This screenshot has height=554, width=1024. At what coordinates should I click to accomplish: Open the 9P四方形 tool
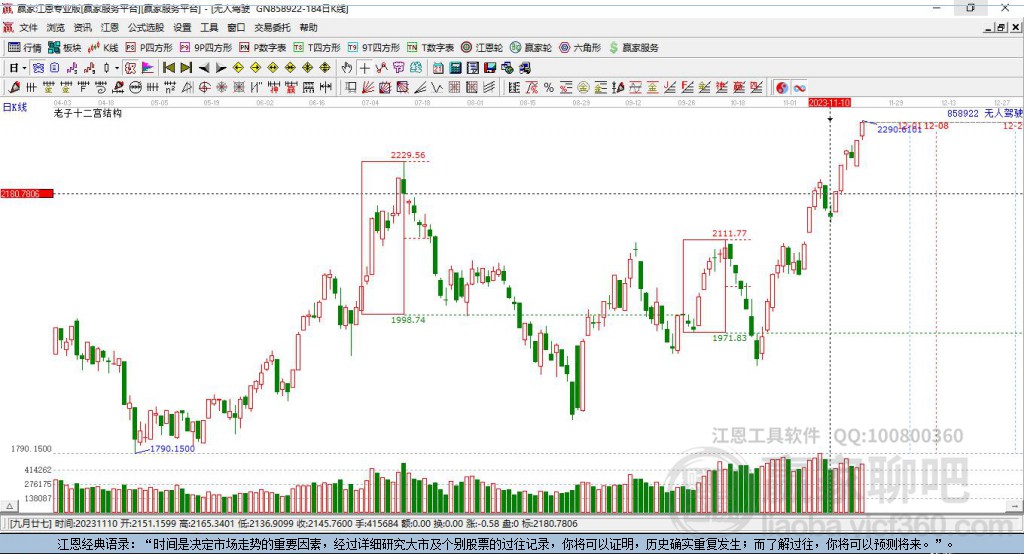tap(205, 48)
